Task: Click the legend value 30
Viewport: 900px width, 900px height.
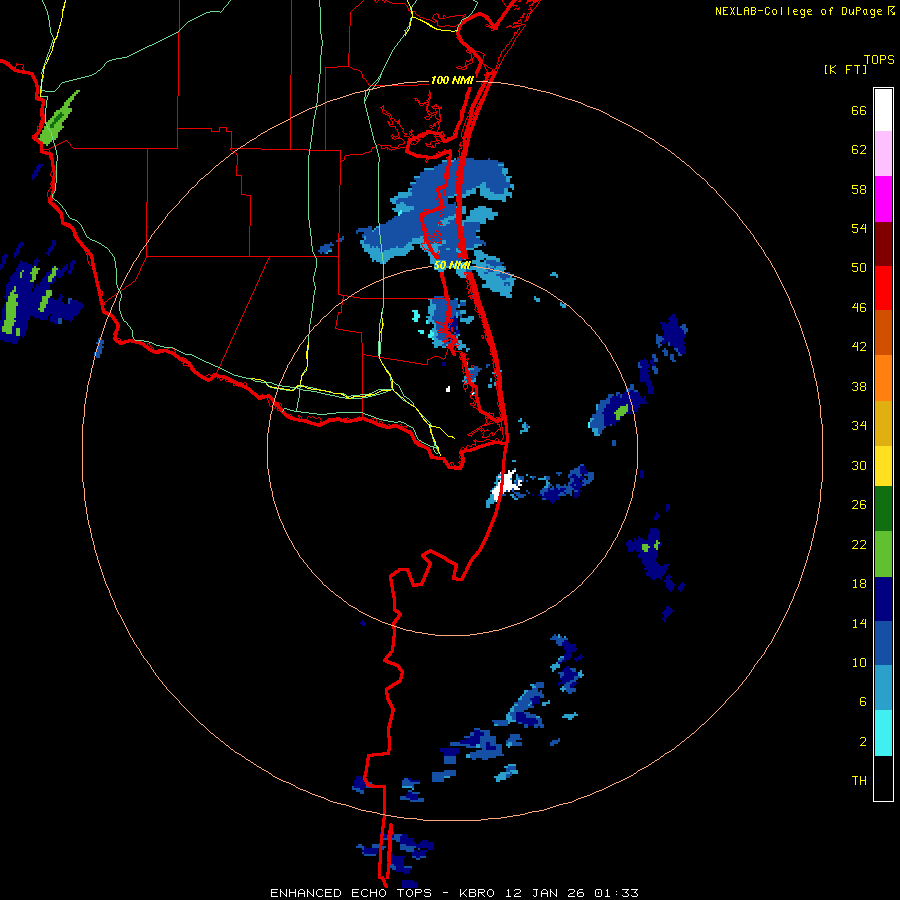Action: click(x=859, y=465)
